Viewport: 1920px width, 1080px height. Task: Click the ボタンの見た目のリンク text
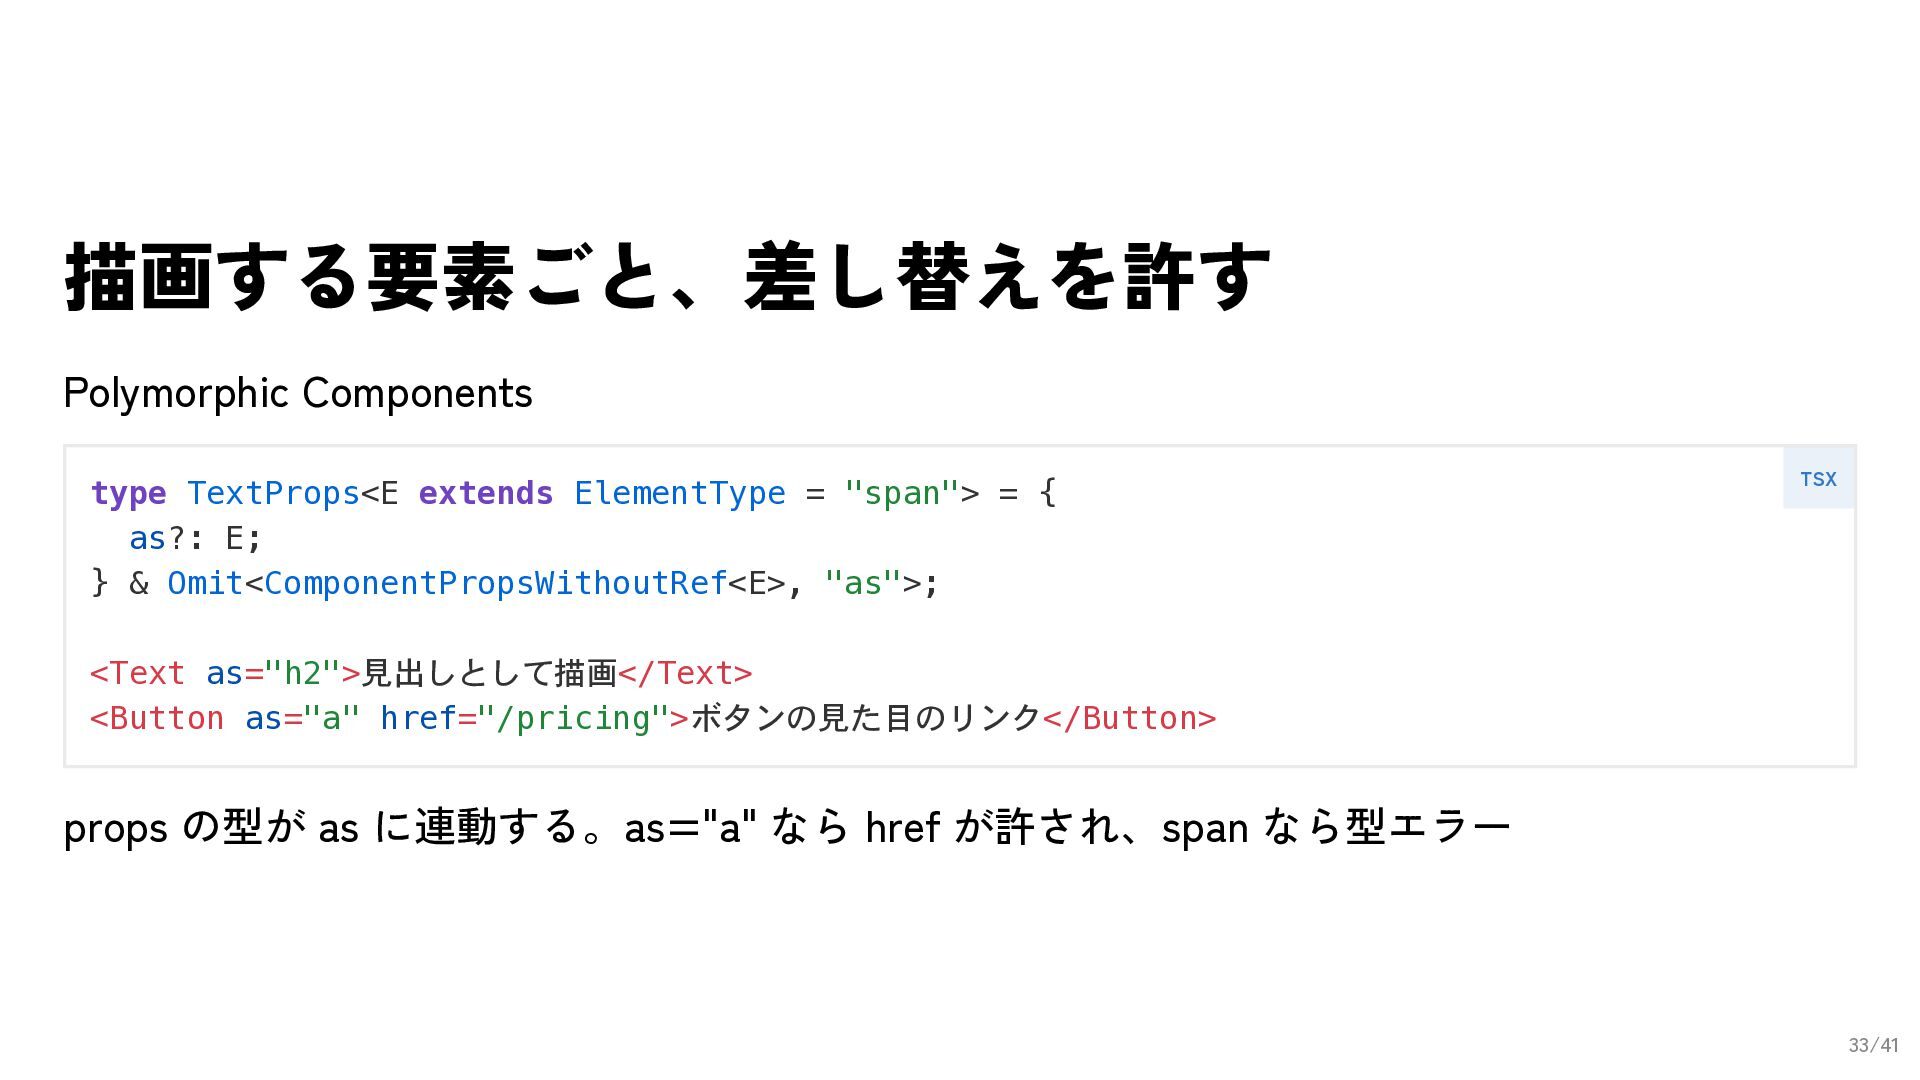tap(866, 718)
